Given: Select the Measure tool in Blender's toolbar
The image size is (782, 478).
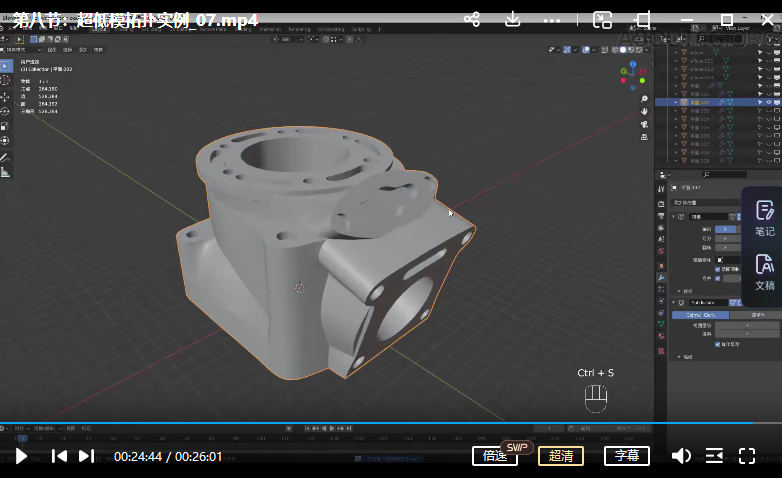Looking at the screenshot, I should click(5, 172).
